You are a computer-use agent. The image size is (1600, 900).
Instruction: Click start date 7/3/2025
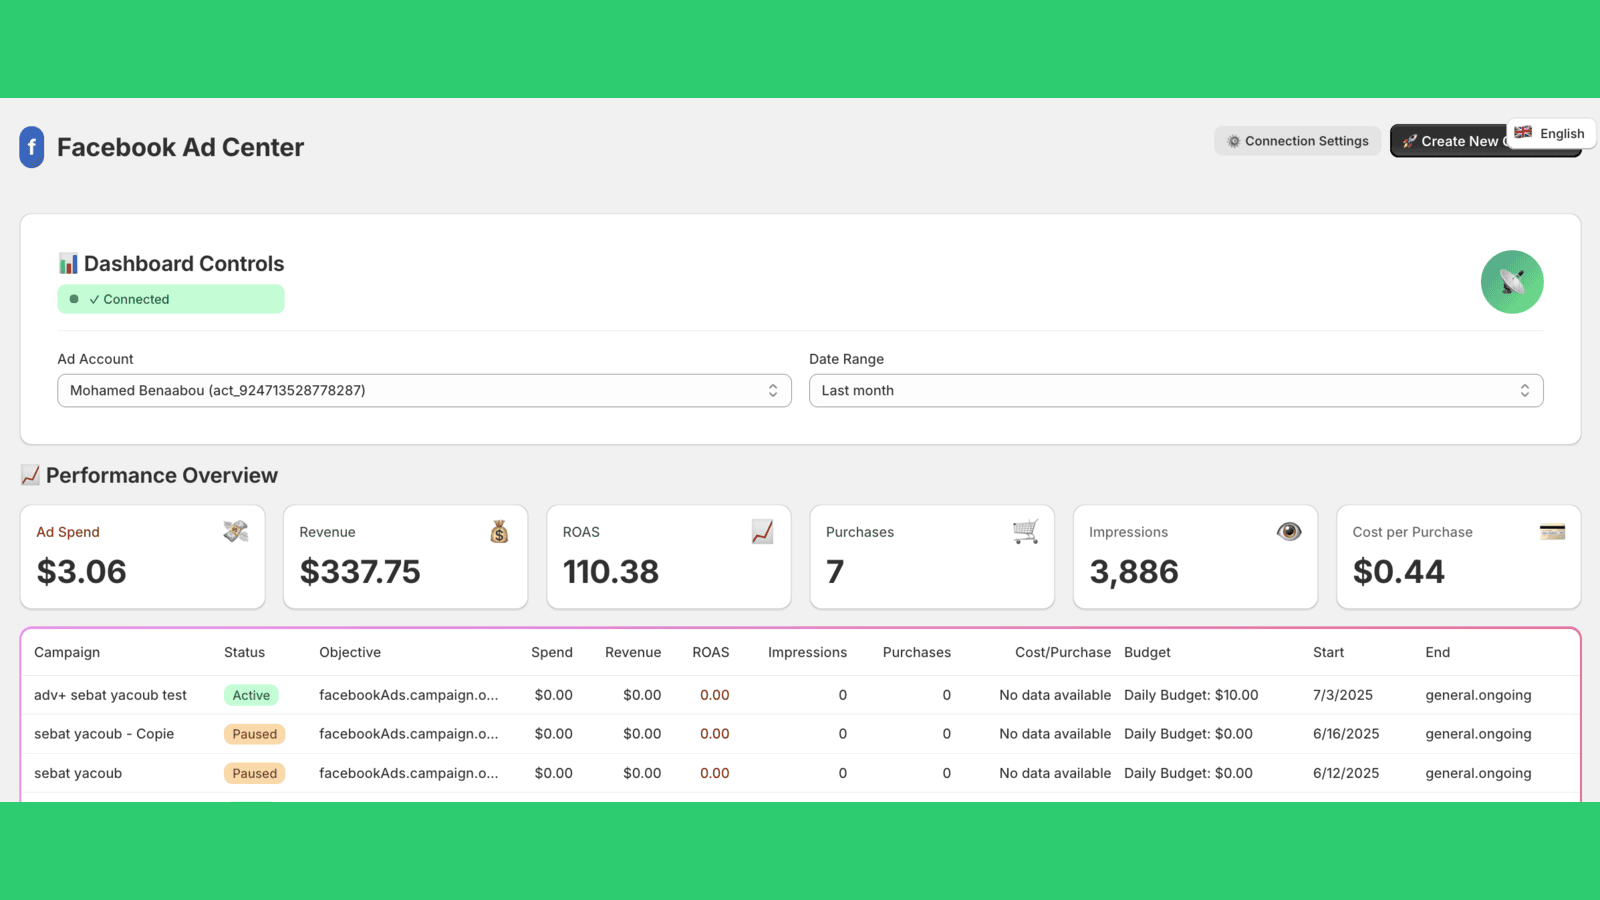coord(1343,695)
